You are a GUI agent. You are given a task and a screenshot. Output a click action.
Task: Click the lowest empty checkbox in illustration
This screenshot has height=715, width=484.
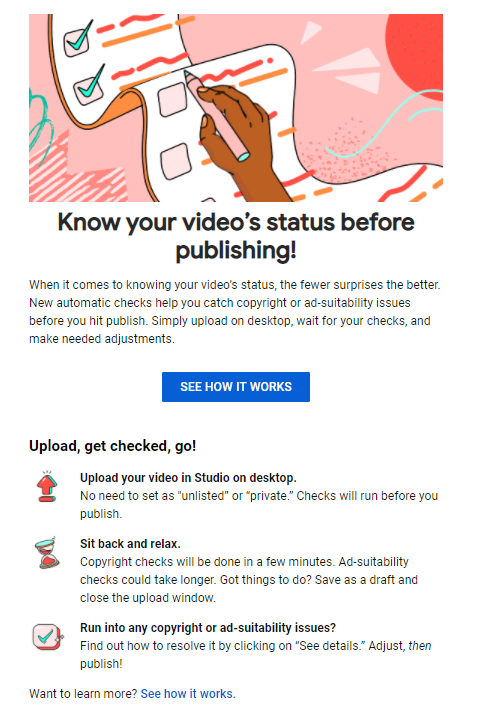click(x=175, y=161)
